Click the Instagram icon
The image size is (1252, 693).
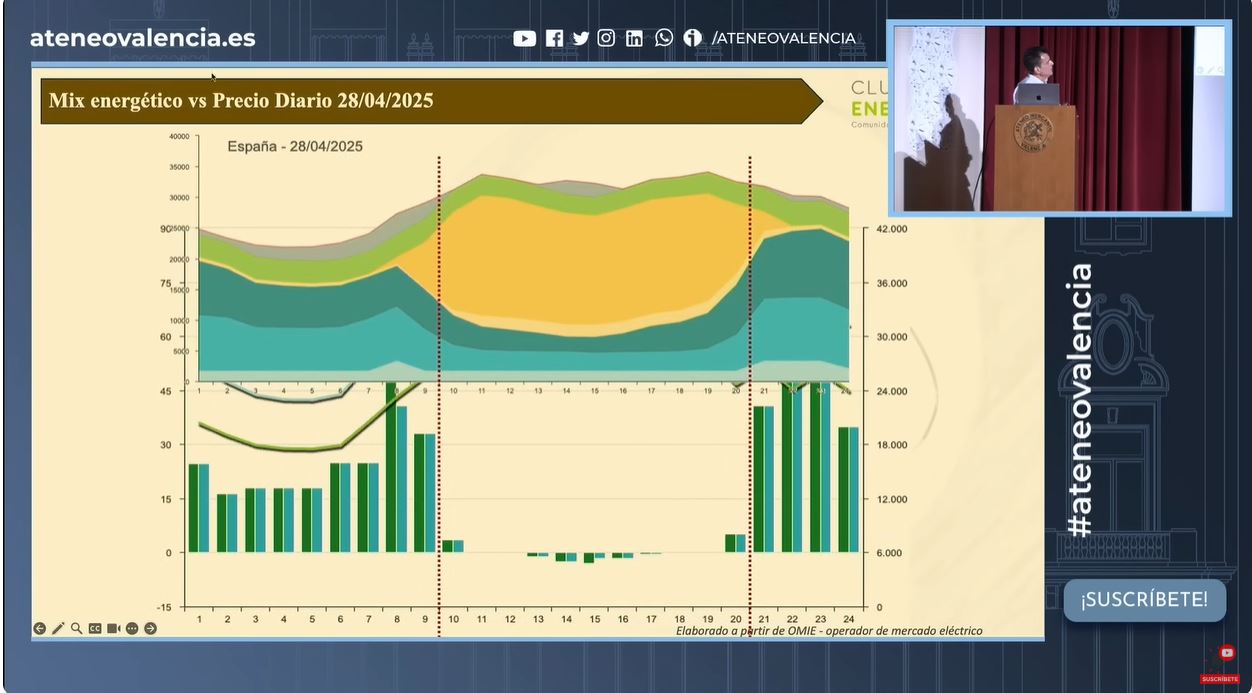(606, 38)
